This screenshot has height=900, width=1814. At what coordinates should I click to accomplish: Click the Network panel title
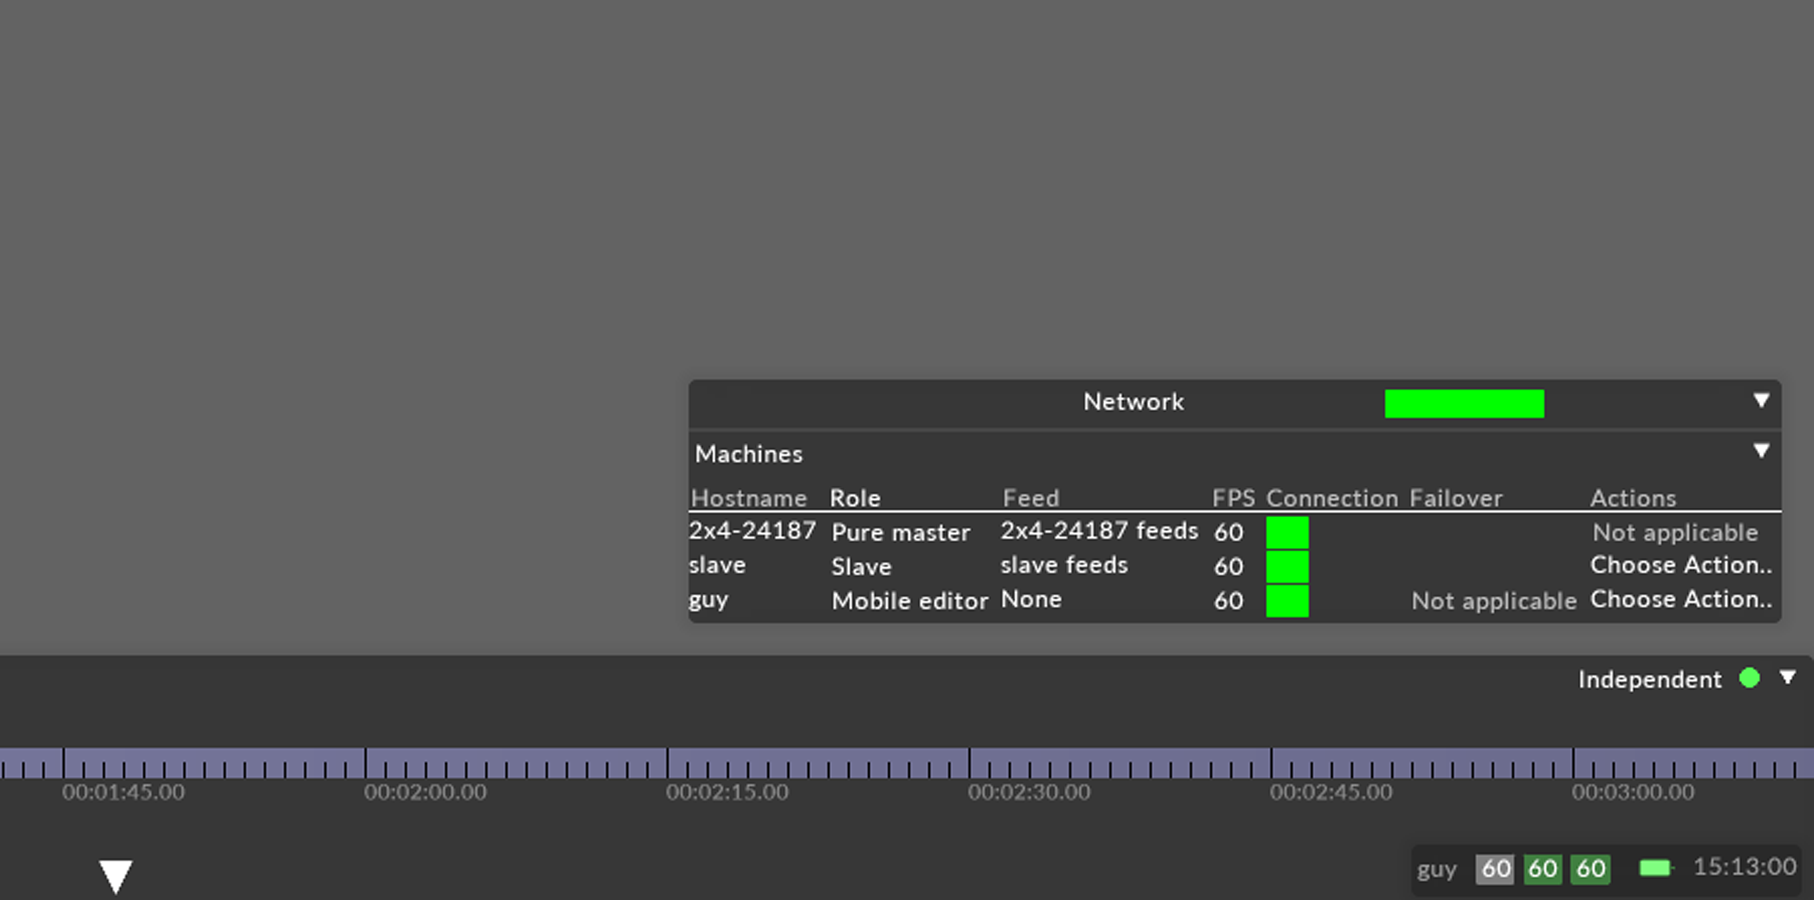[1133, 402]
